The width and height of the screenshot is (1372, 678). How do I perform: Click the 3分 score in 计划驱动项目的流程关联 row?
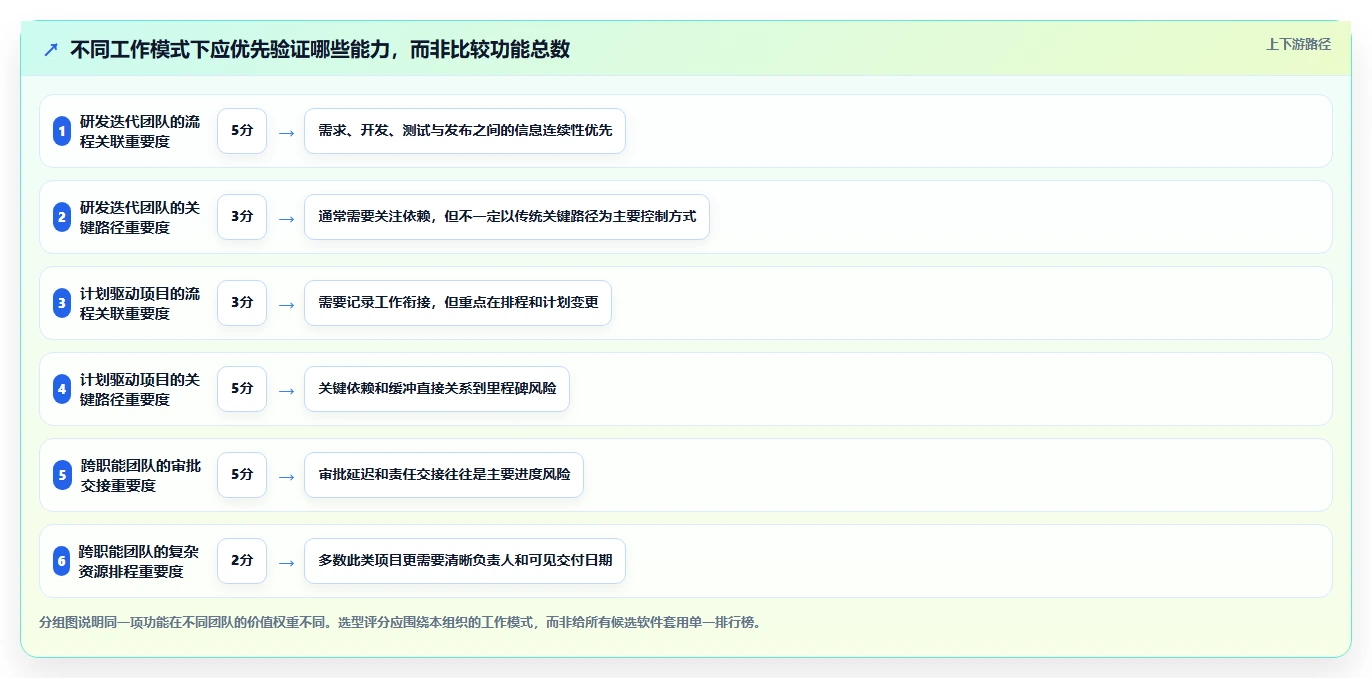(x=242, y=303)
